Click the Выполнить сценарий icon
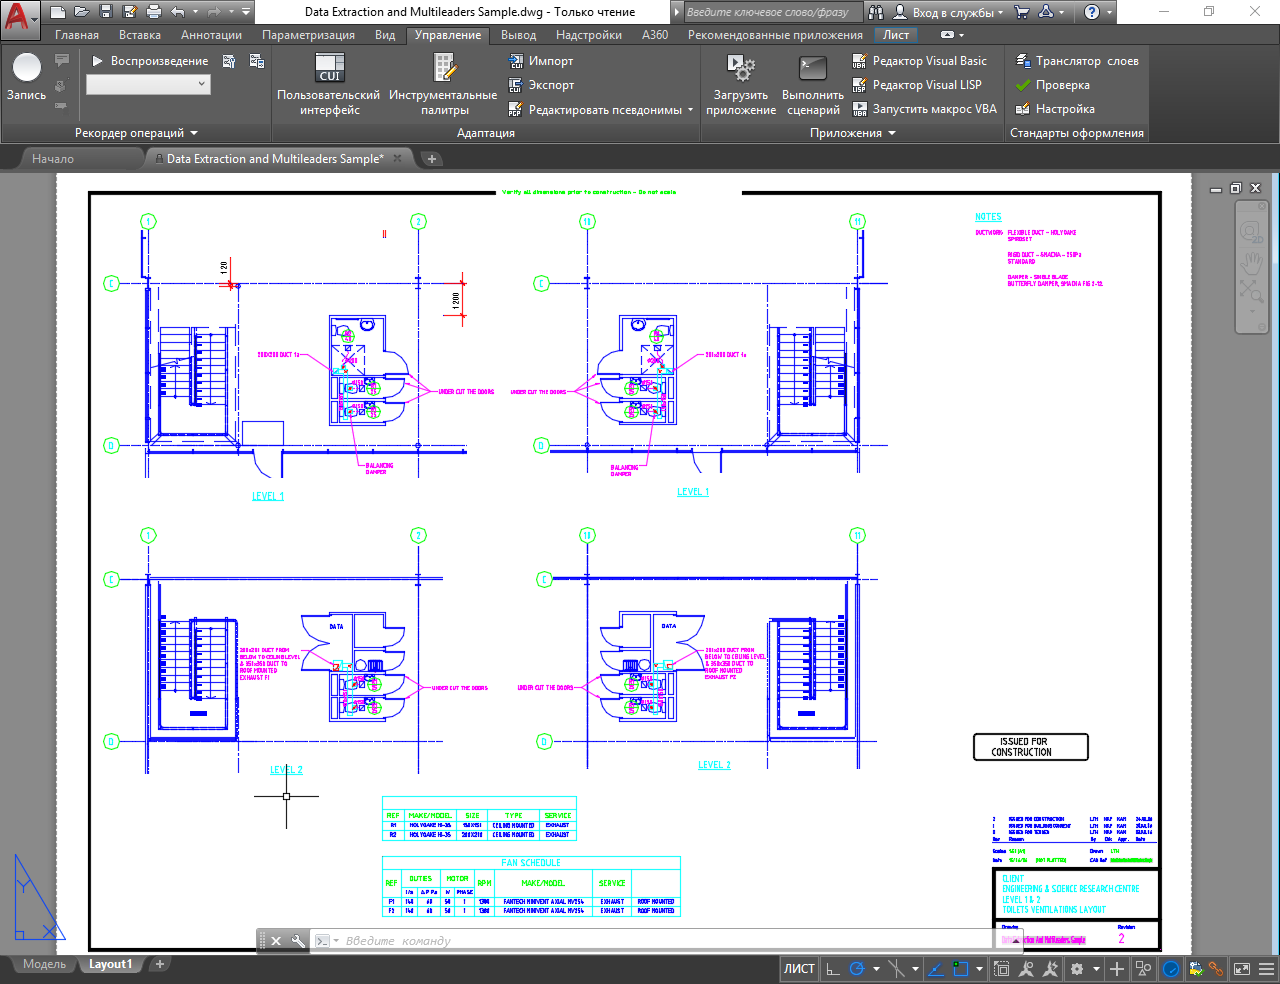Image resolution: width=1280 pixels, height=984 pixels. tap(812, 68)
